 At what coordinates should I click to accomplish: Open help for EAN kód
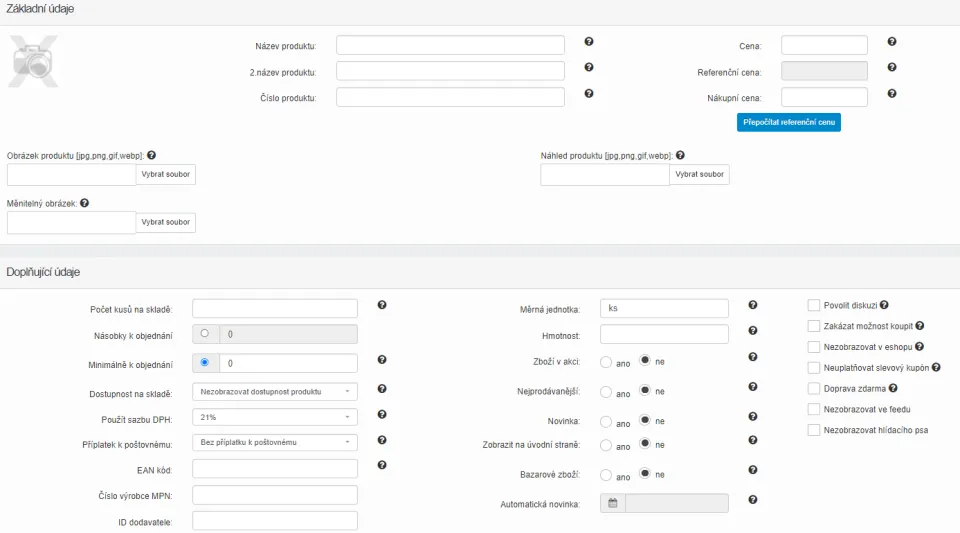[x=381, y=465]
